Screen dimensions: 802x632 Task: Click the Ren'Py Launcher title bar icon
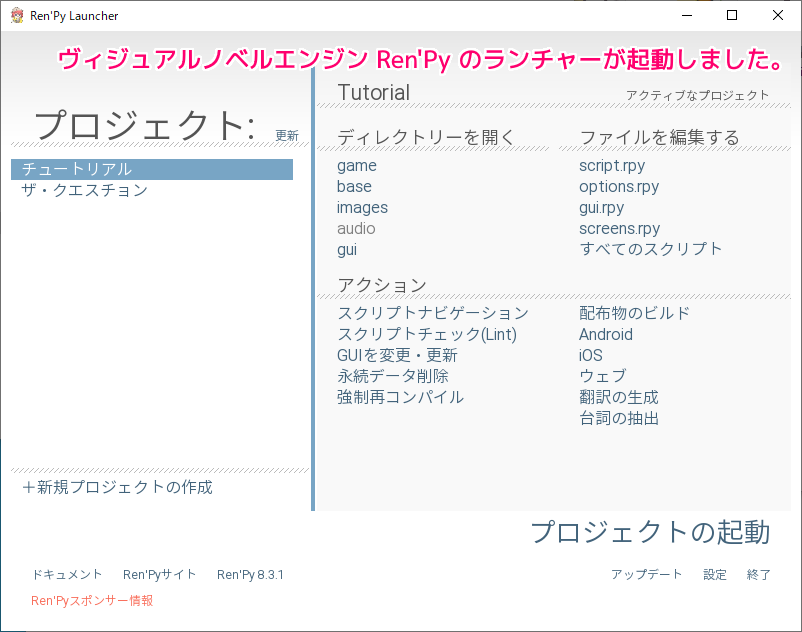click(x=17, y=15)
